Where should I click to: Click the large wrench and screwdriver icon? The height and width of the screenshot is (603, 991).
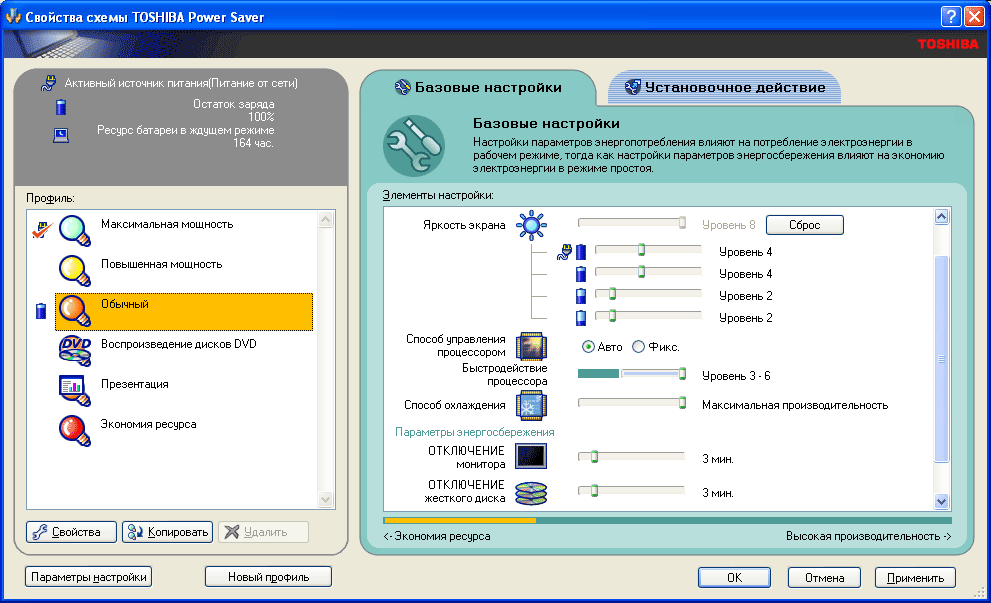pos(414,145)
